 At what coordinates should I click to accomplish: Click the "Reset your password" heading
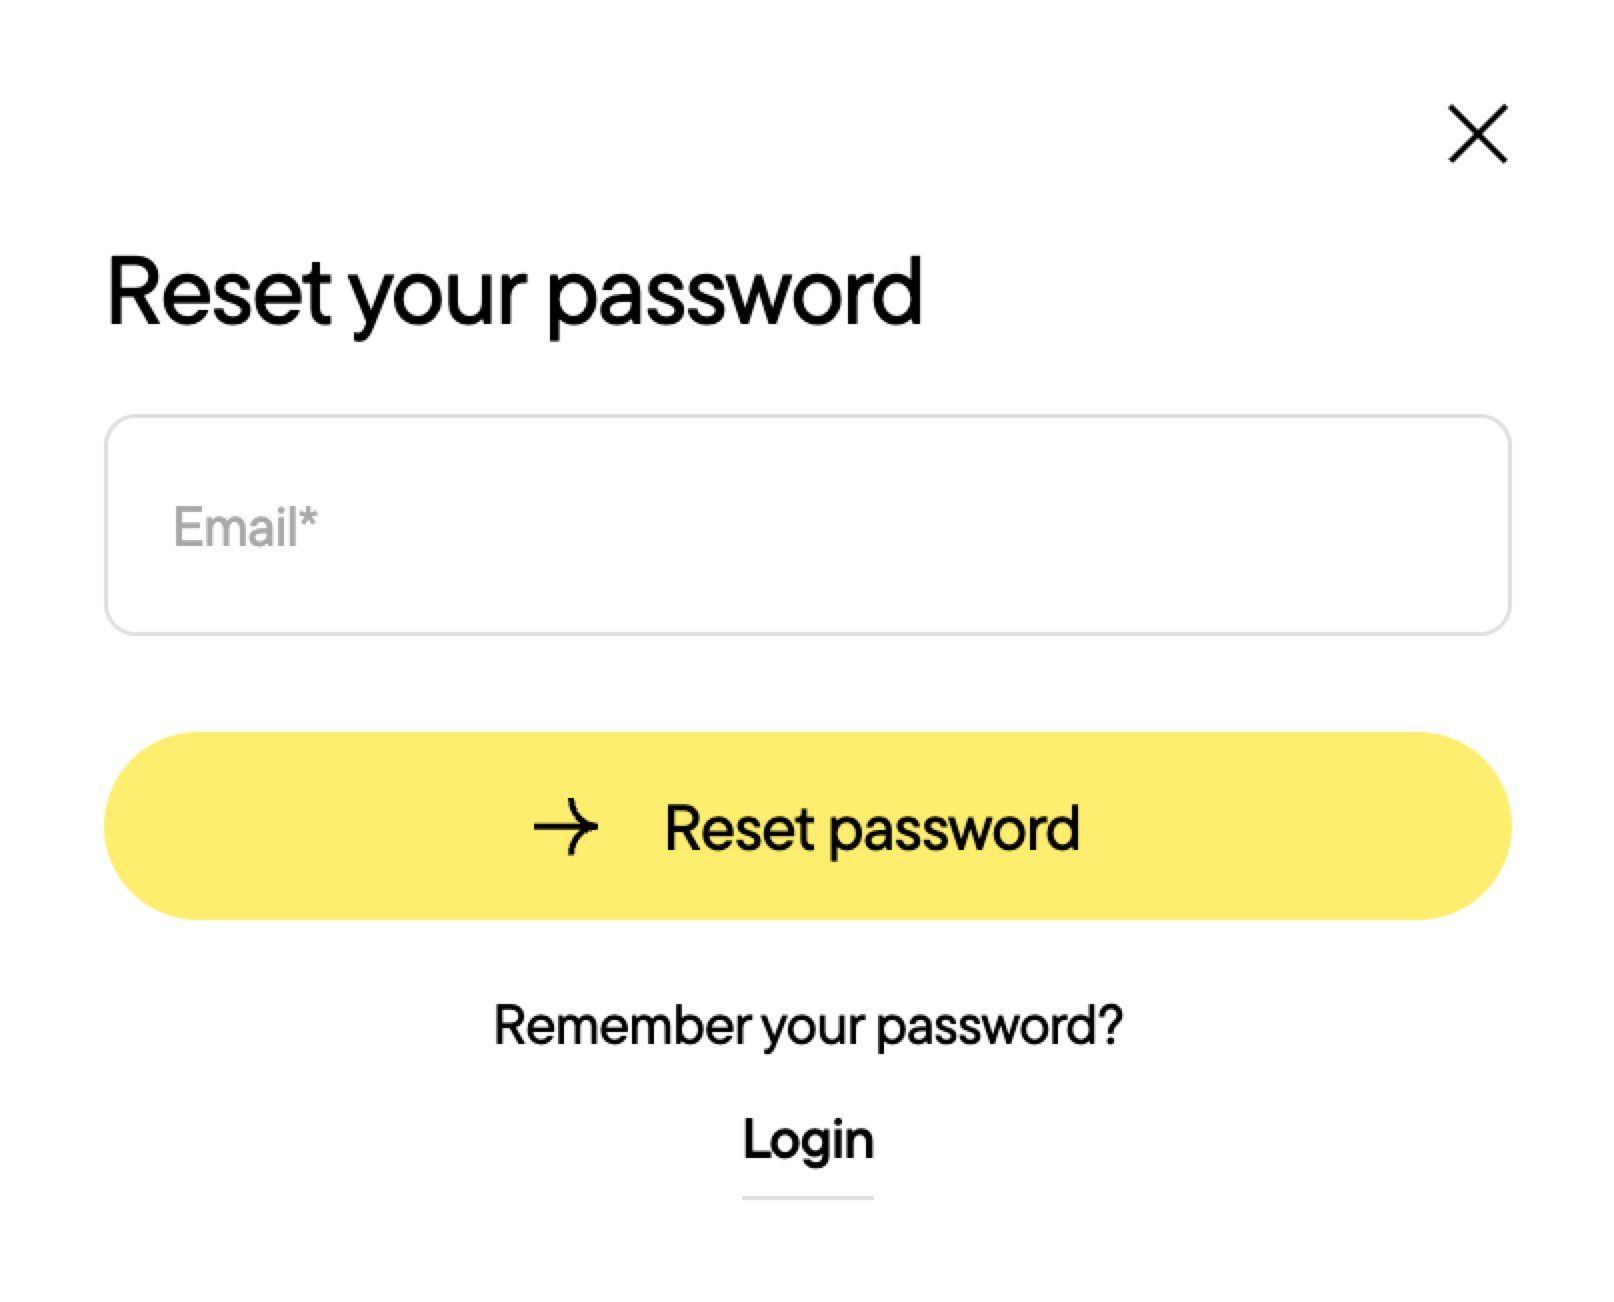pyautogui.click(x=514, y=292)
